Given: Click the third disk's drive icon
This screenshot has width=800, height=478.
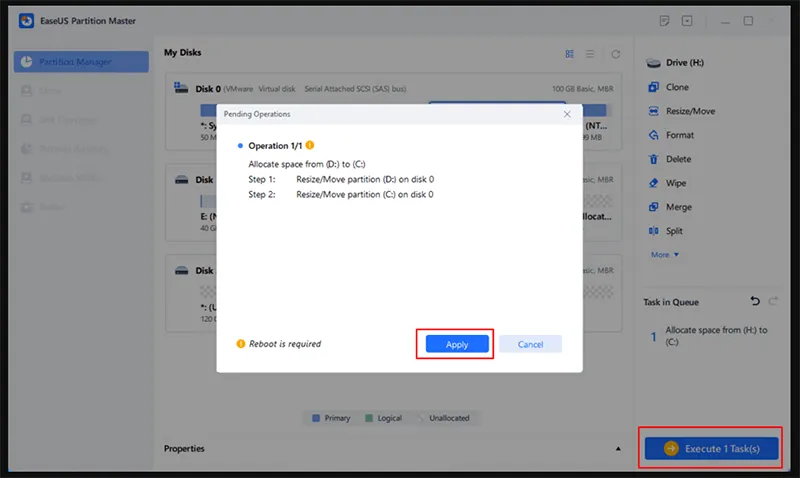Looking at the screenshot, I should pyautogui.click(x=182, y=270).
